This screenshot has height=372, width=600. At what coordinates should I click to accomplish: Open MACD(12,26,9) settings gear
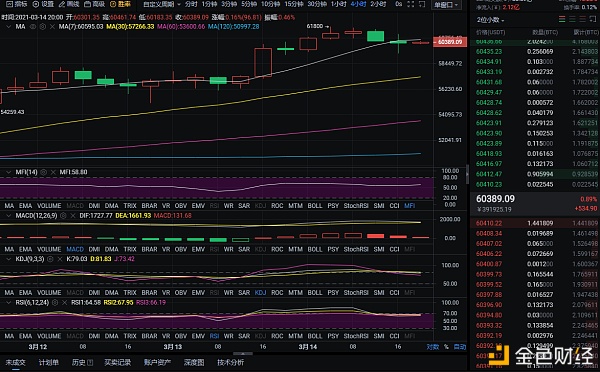click(64, 216)
